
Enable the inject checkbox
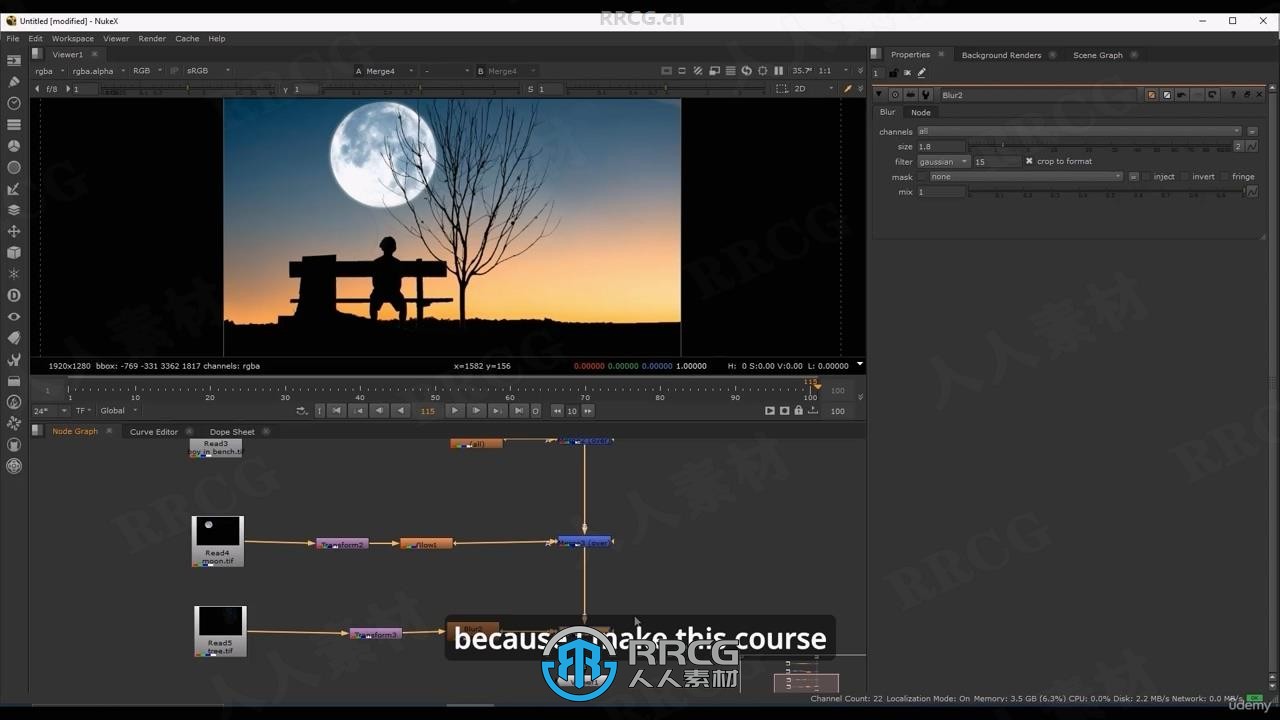tap(1146, 177)
